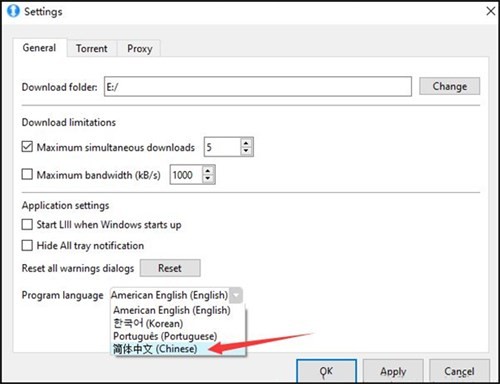
Task: Pick Português (Portuguese) language option
Action: 178,336
